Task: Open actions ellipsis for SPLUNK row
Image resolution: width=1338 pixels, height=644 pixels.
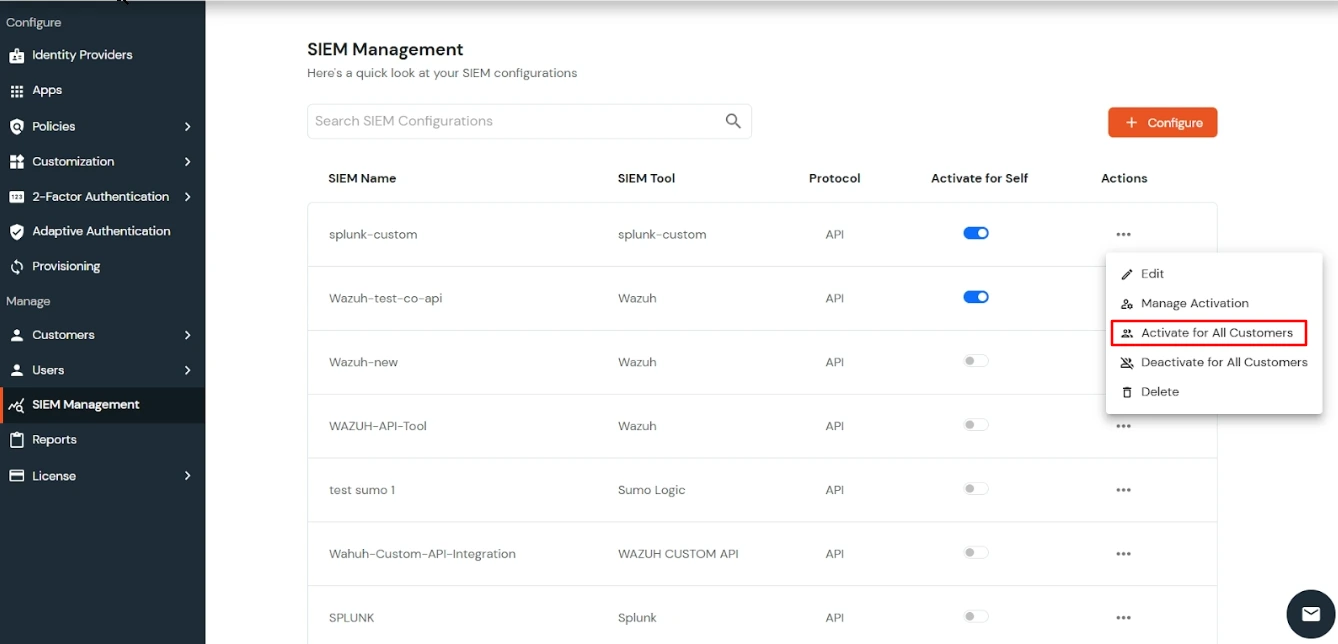Action: (x=1123, y=618)
